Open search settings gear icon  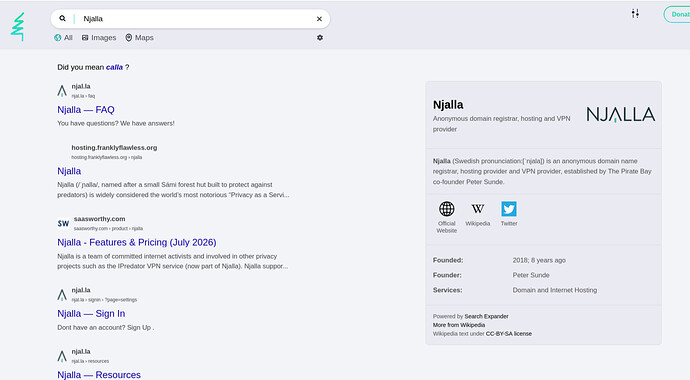click(320, 38)
